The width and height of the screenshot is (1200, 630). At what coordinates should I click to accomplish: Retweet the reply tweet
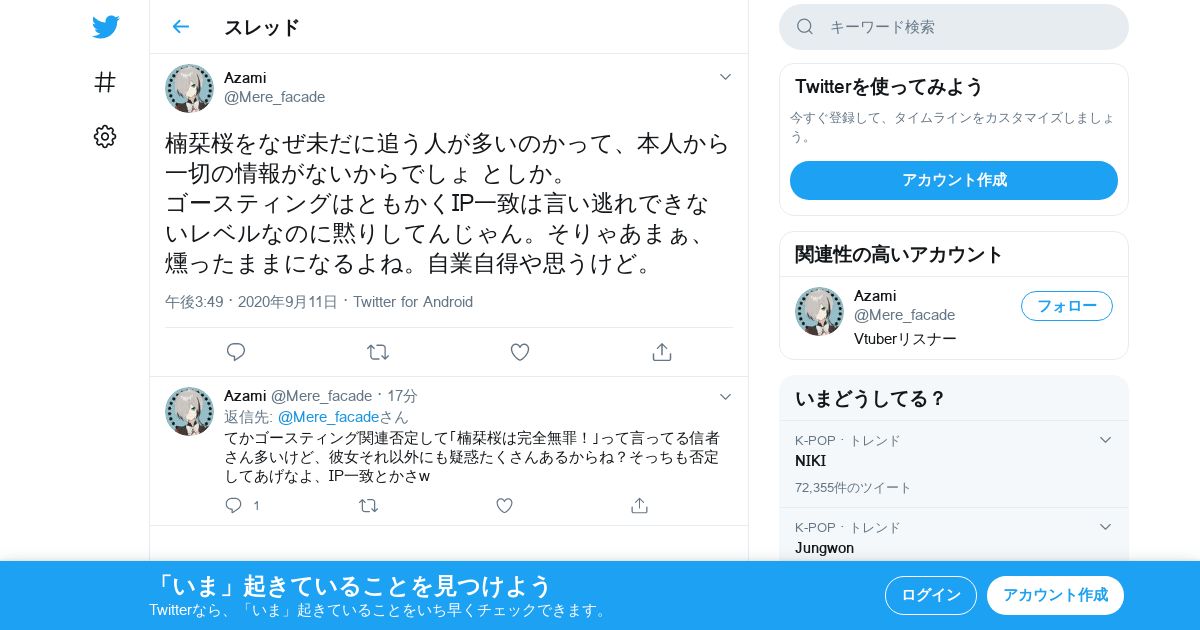[x=369, y=505]
